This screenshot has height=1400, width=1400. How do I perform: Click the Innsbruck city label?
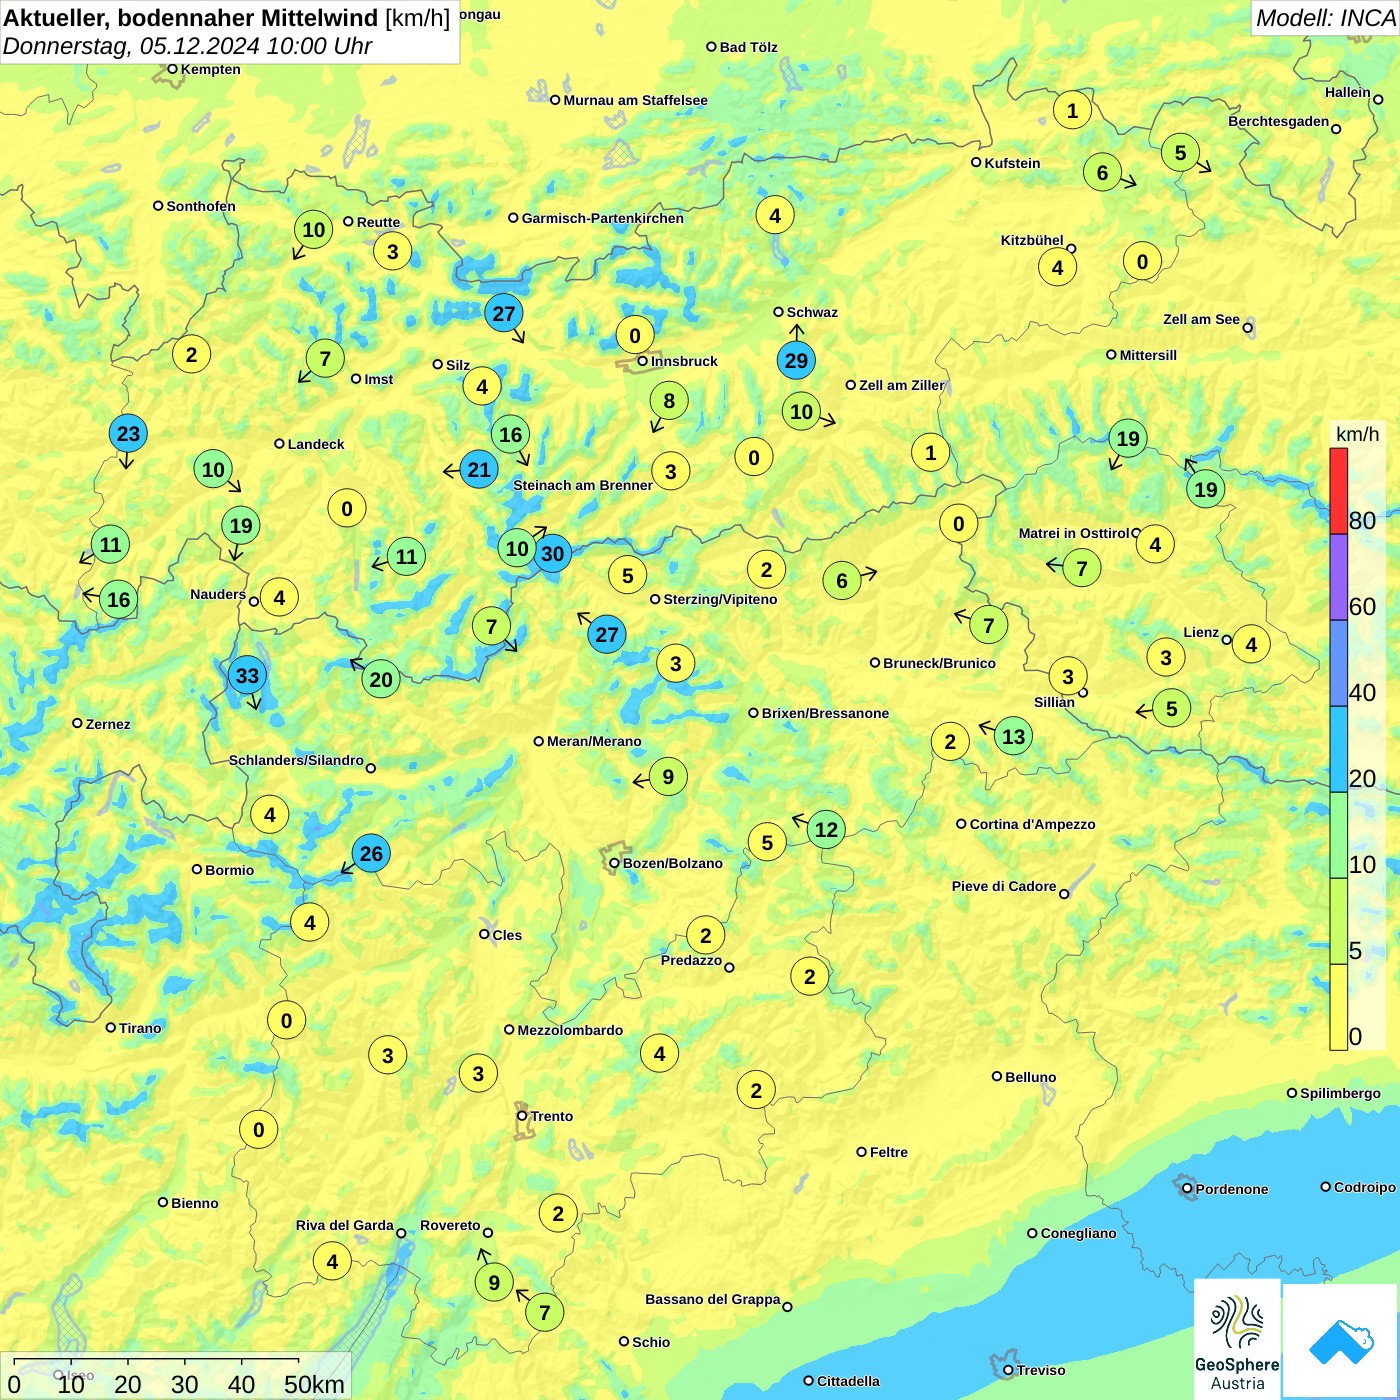[x=684, y=361]
